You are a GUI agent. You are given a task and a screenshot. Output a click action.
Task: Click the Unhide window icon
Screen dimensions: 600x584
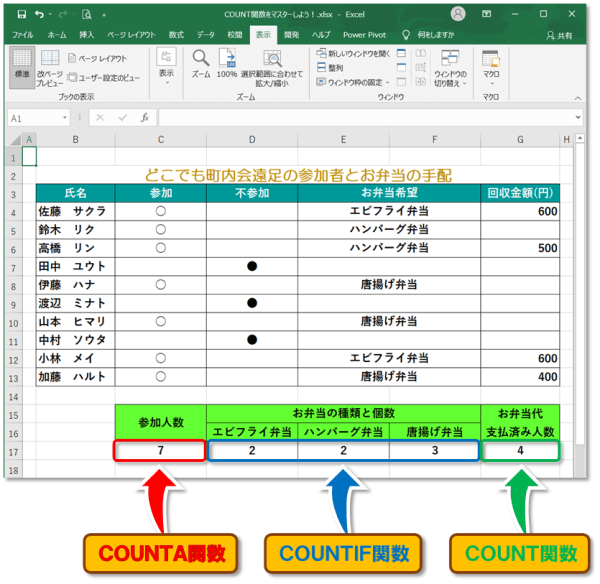pos(401,82)
